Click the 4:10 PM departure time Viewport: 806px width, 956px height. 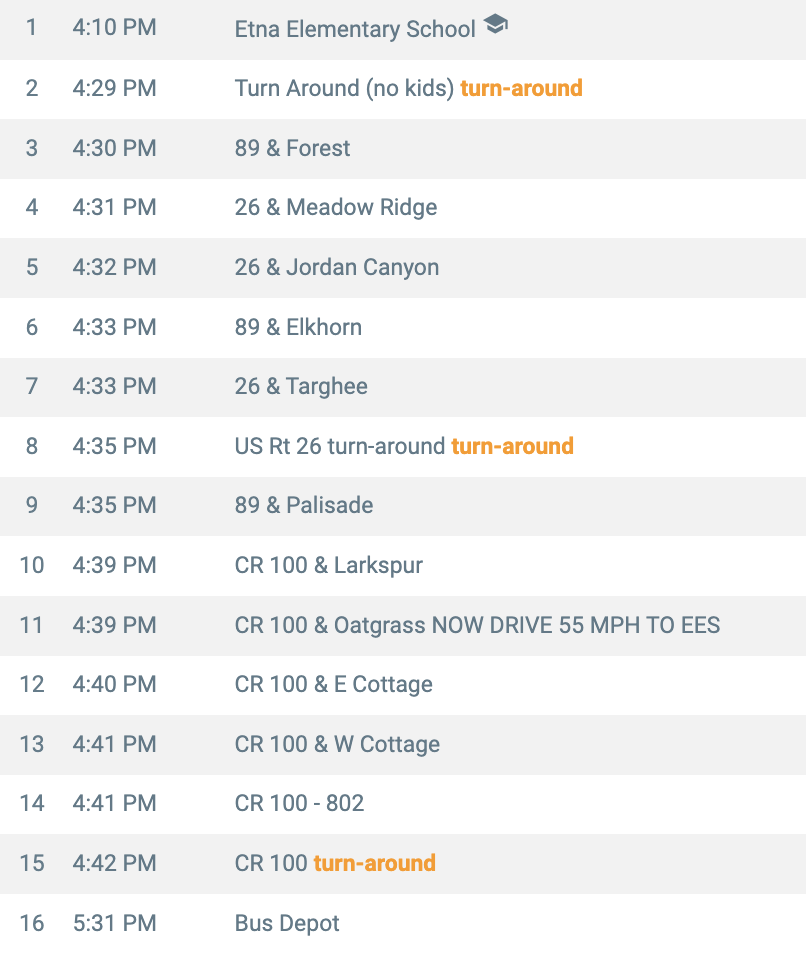(x=114, y=28)
